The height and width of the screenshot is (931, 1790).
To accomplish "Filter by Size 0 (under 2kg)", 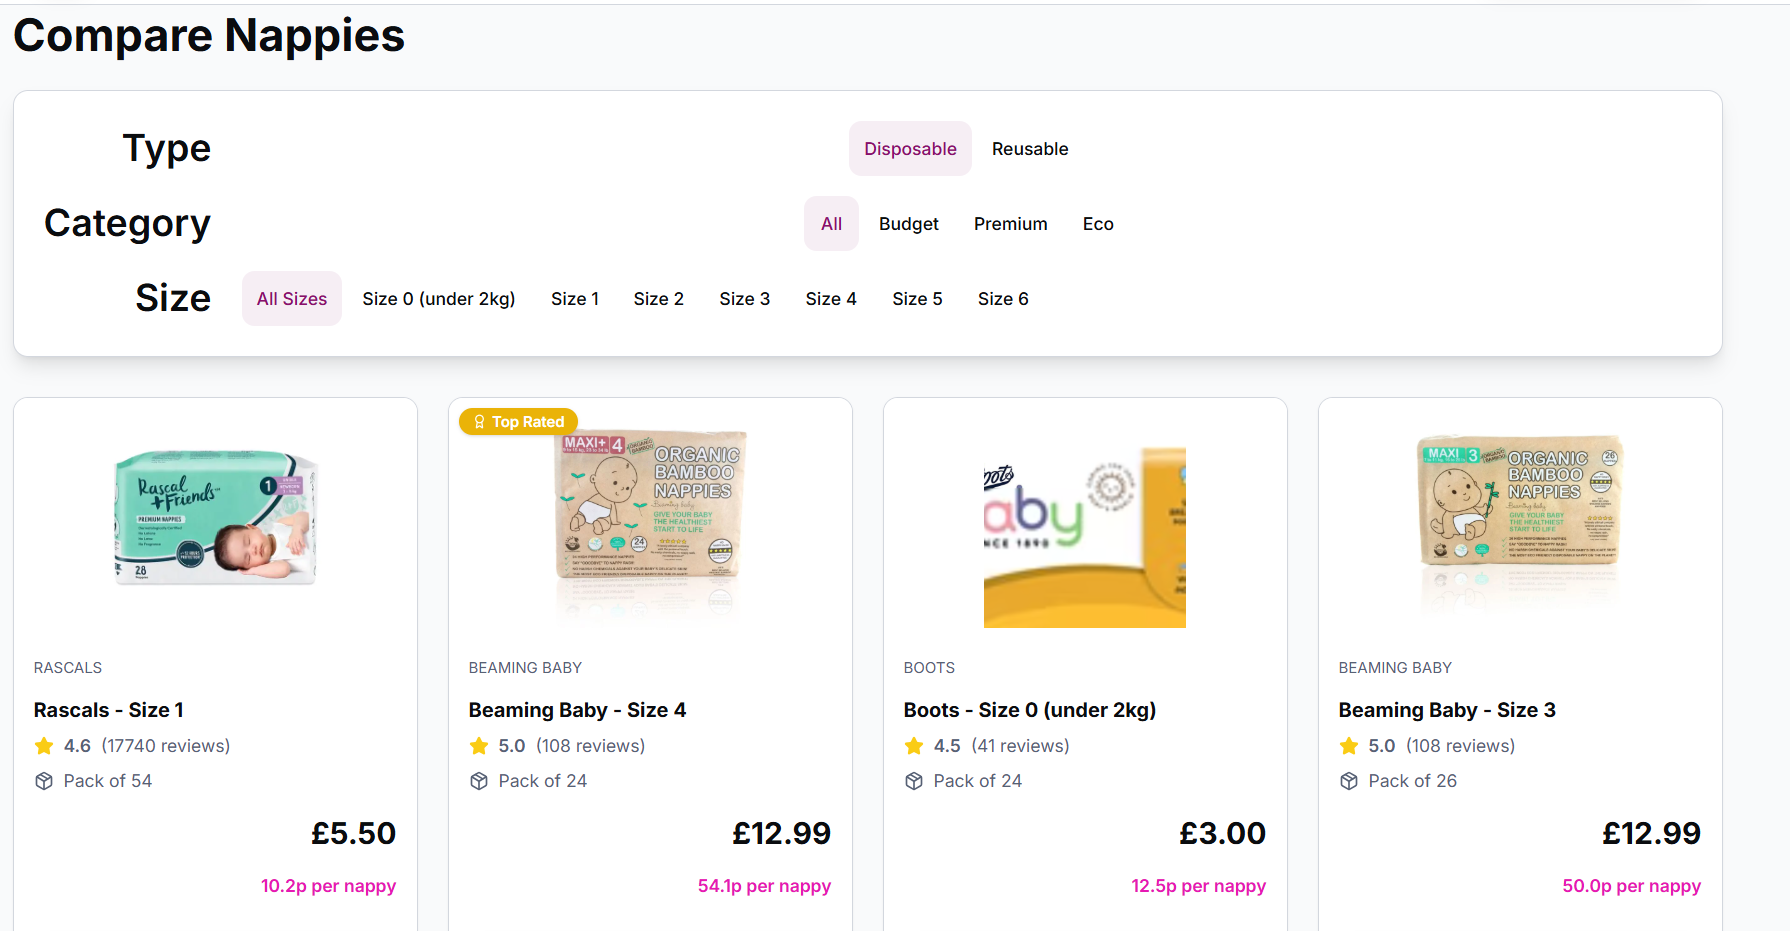I will click(x=438, y=299).
